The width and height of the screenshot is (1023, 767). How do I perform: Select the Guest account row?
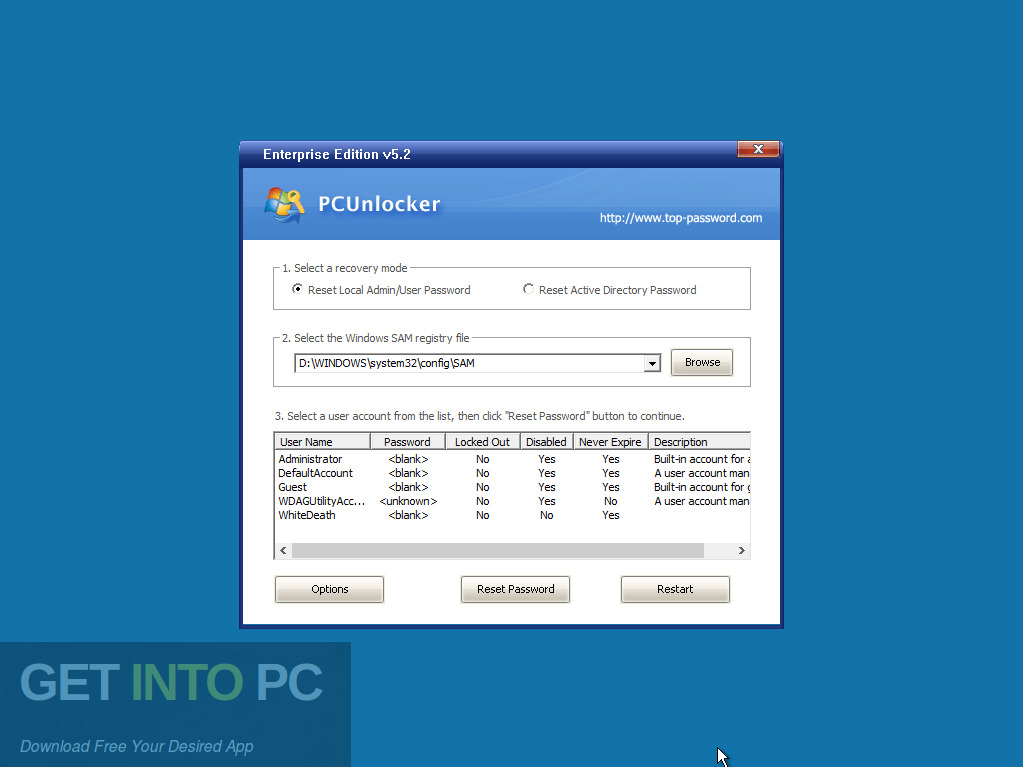tap(513, 487)
